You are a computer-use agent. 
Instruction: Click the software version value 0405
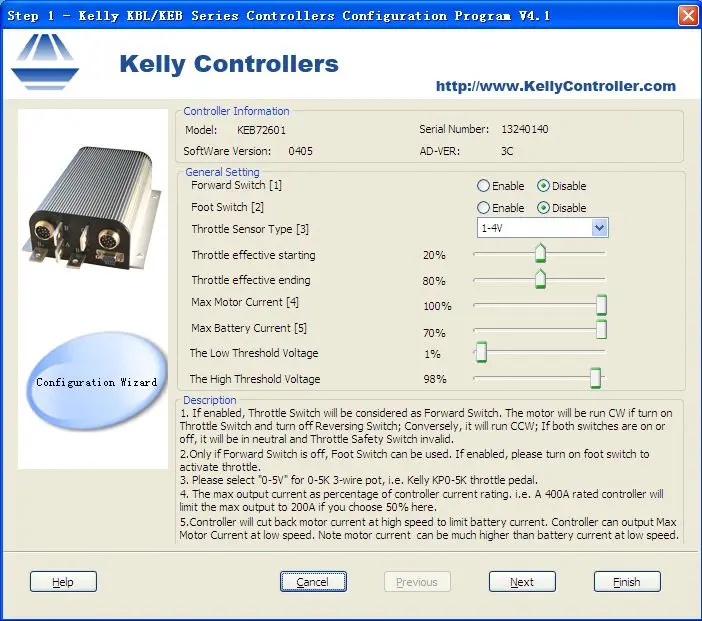tap(300, 151)
